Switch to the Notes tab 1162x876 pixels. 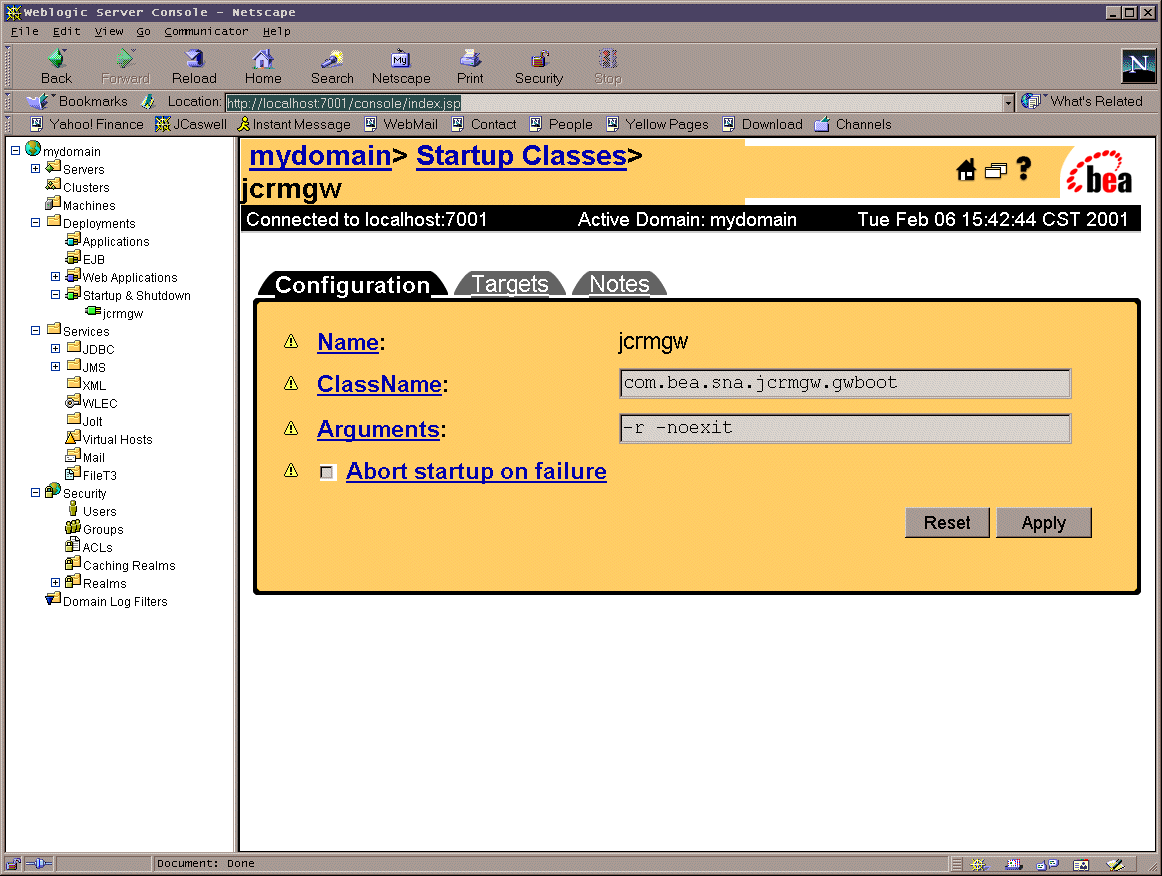coord(619,284)
